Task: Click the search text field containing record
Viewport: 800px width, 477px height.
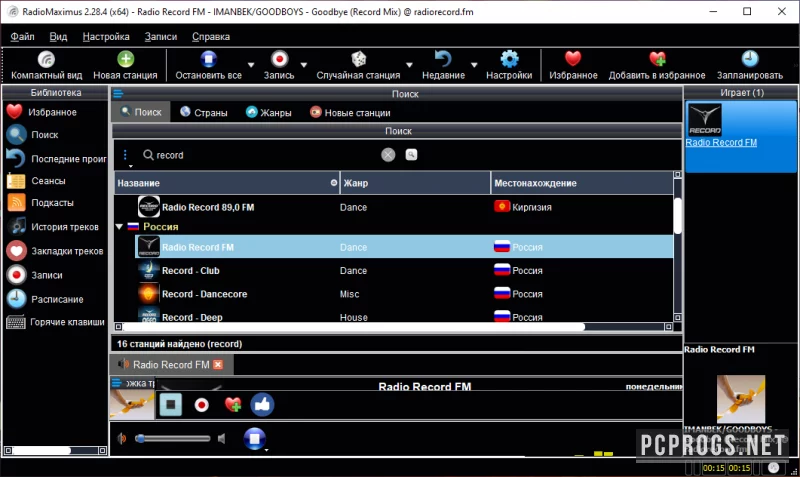Action: [260, 155]
